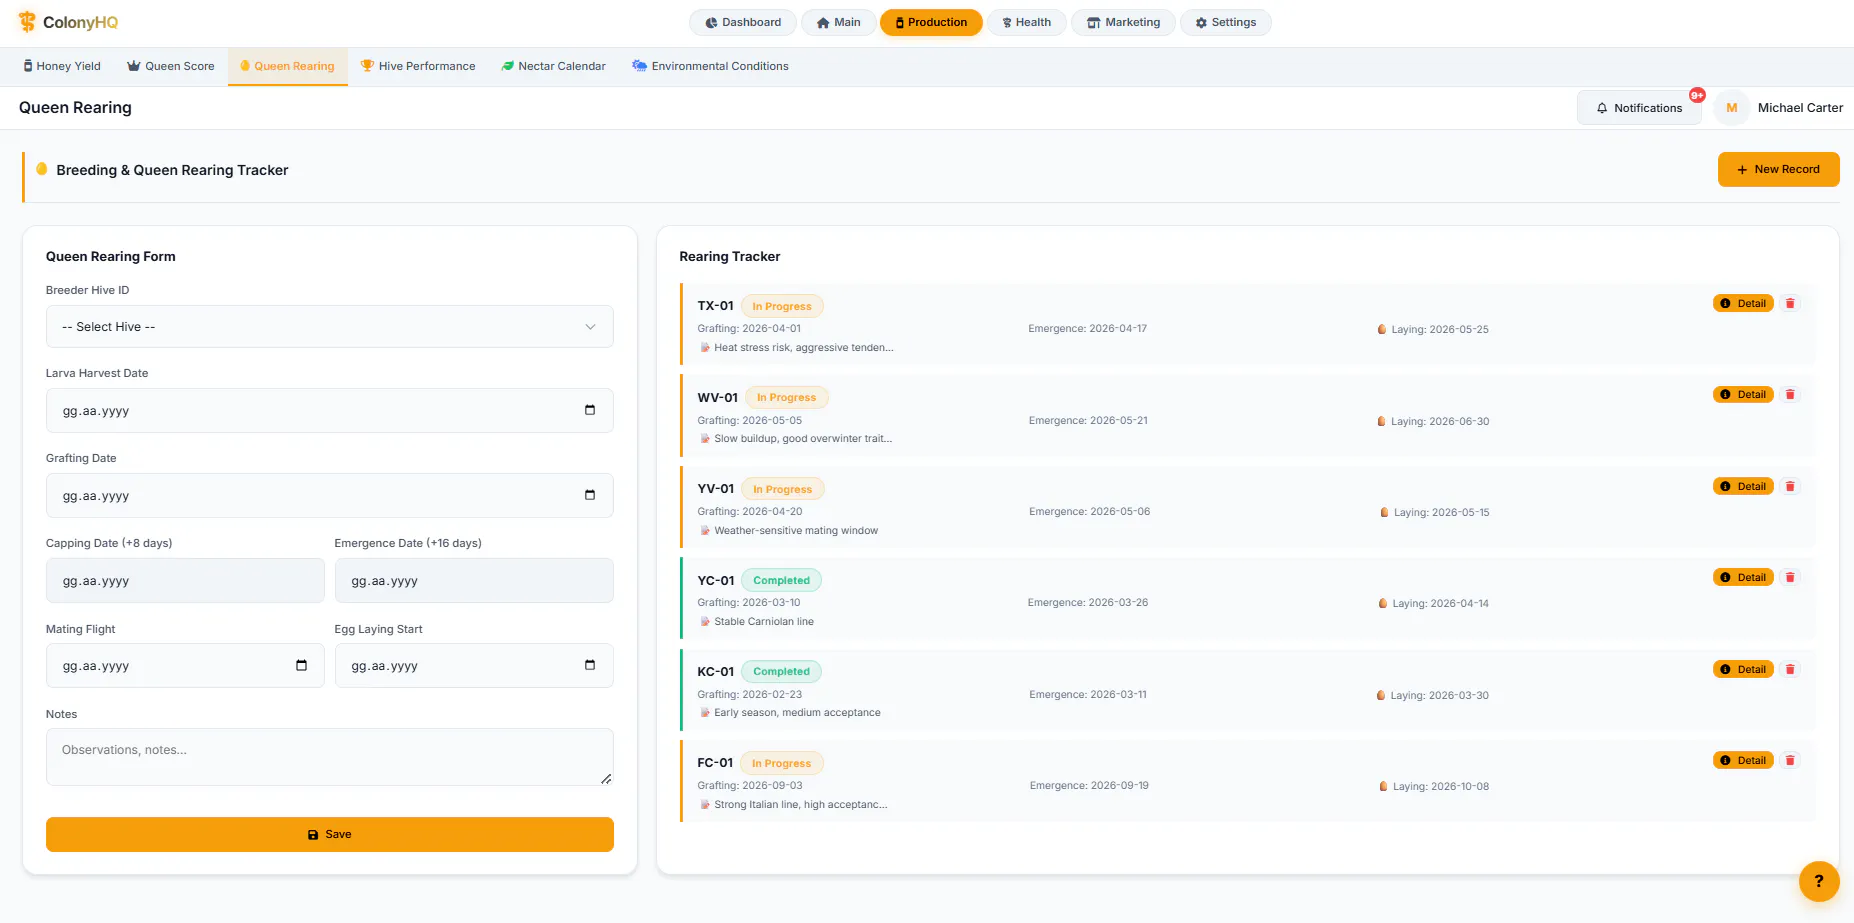Open Detail for KC-01
The height and width of the screenshot is (923, 1854).
click(1743, 669)
